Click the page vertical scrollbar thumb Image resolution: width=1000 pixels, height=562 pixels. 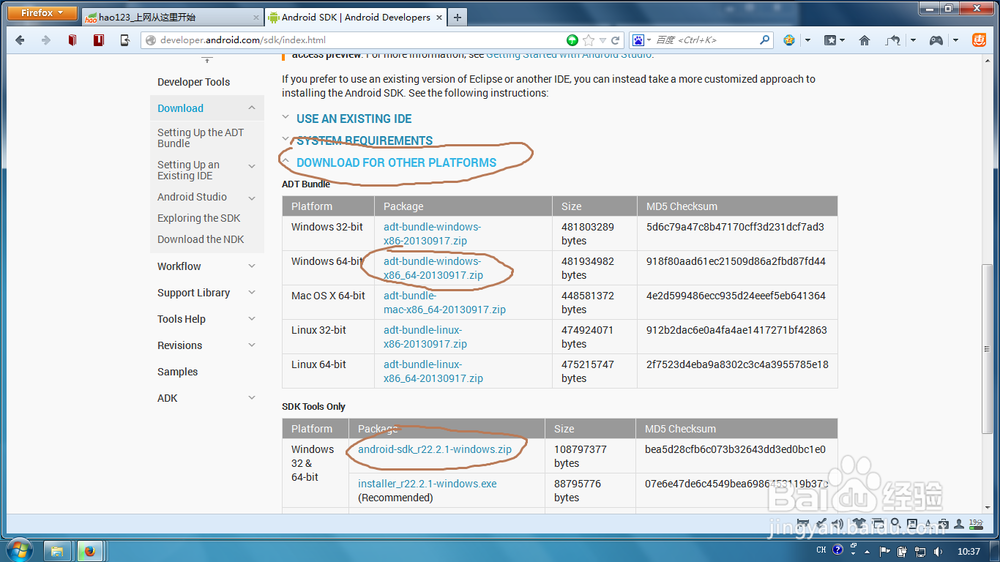[x=987, y=348]
